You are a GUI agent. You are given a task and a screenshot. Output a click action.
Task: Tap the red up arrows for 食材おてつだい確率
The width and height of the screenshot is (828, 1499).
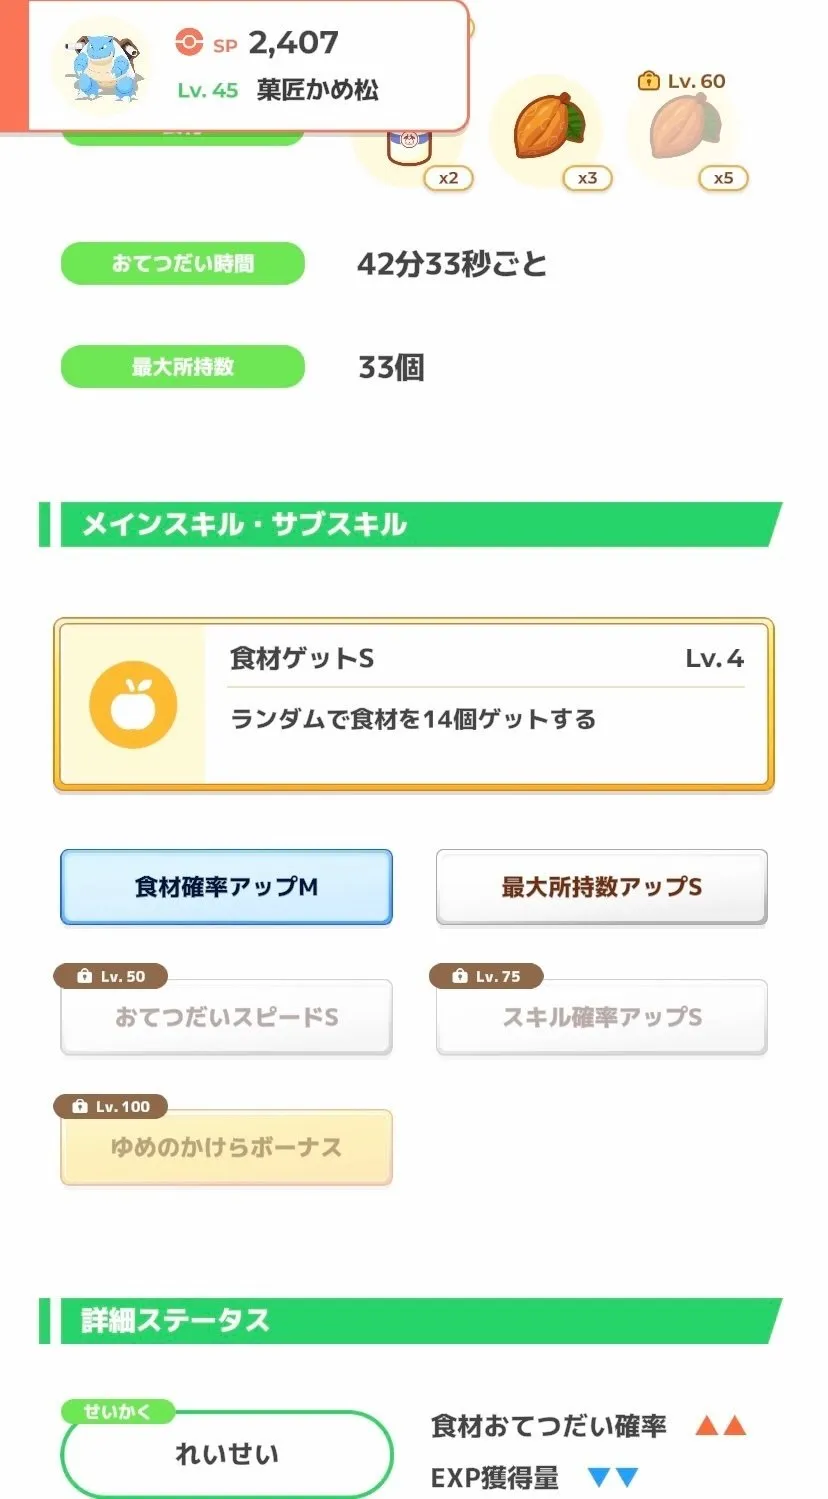tap(721, 1426)
